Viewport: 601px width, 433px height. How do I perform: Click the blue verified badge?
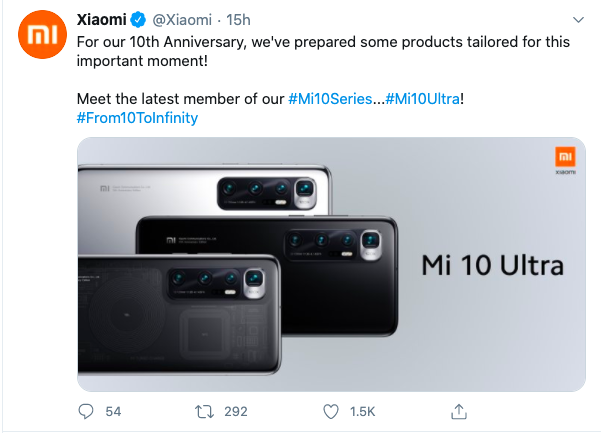(x=138, y=19)
